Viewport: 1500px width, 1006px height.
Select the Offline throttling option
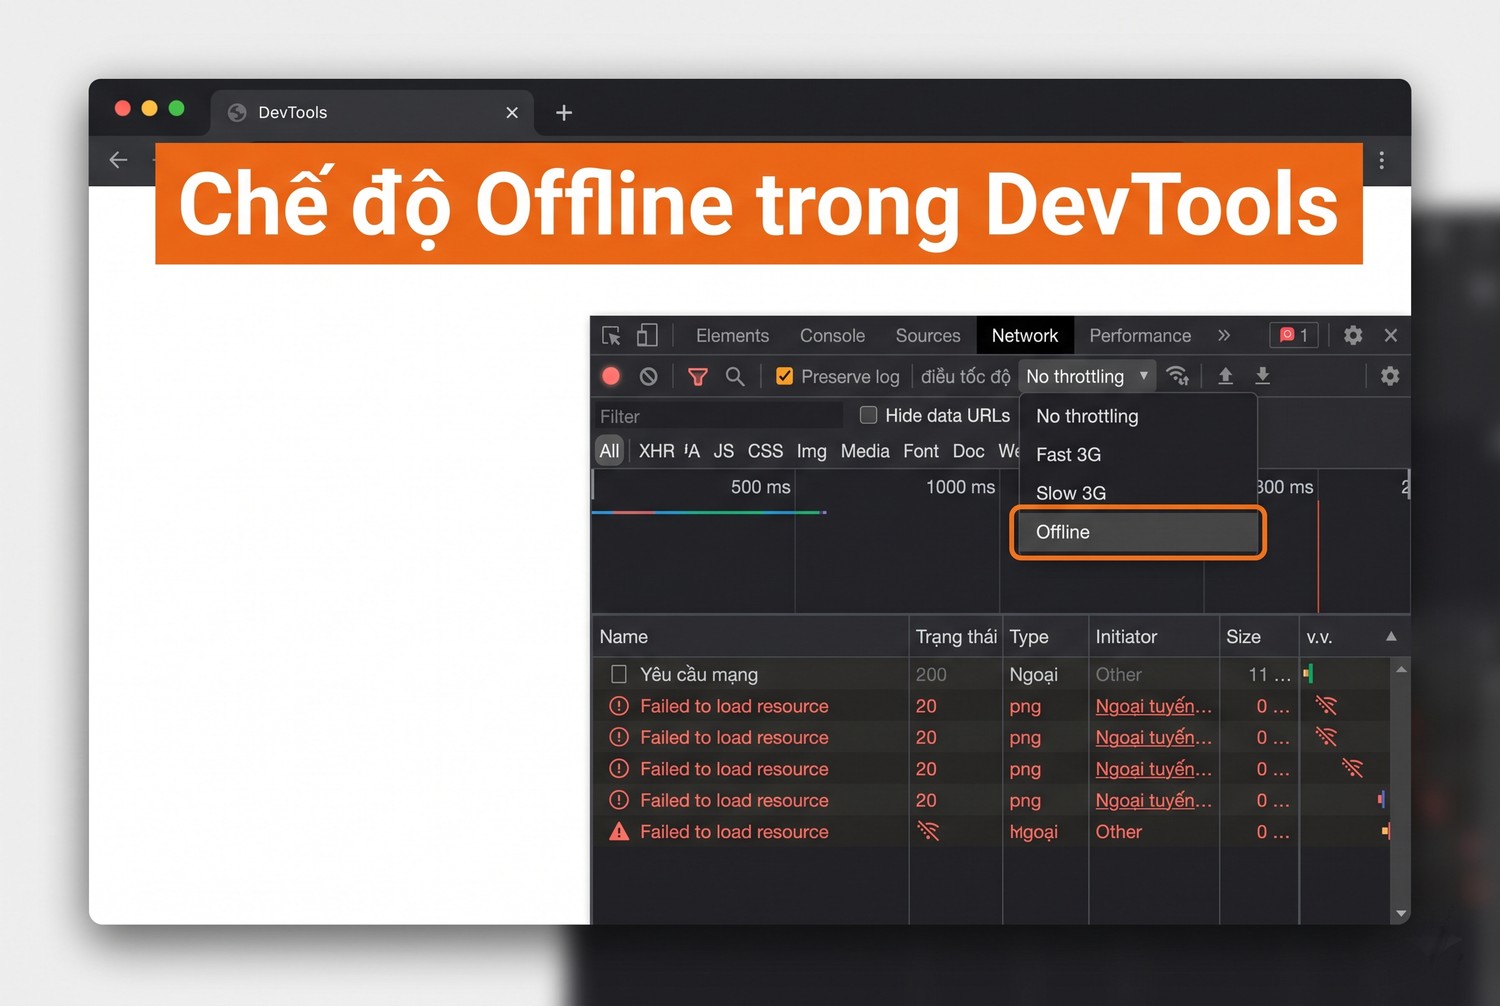click(1138, 532)
